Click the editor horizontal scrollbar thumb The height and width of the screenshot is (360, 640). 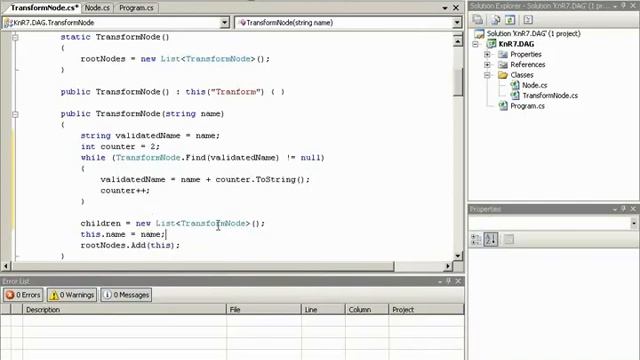(203, 266)
